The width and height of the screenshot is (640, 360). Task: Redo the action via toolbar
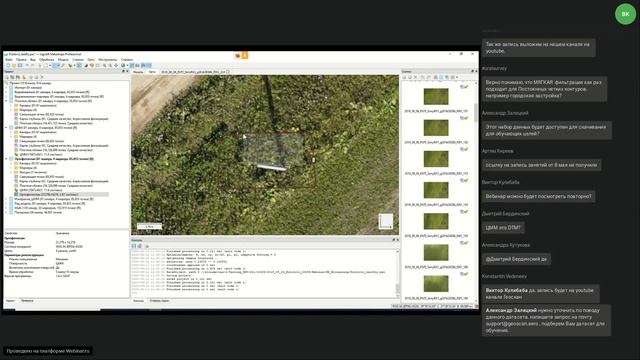[33, 65]
